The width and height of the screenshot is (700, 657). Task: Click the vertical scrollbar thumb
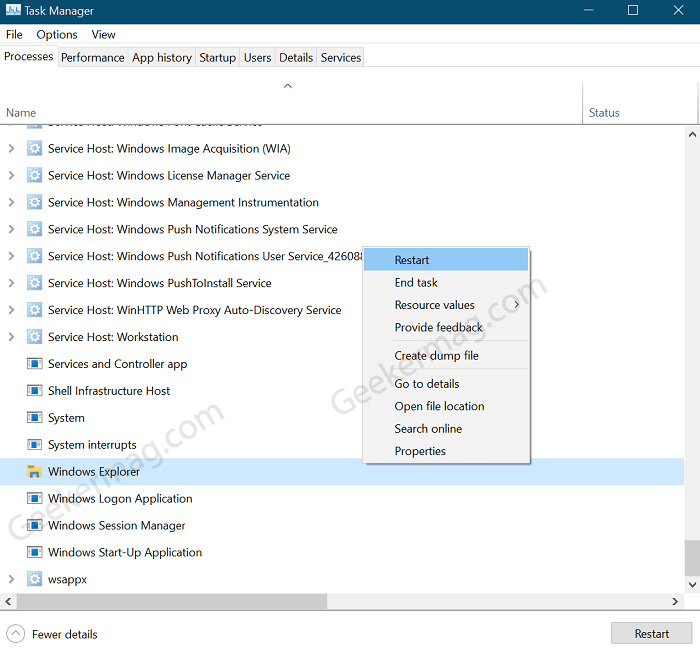pos(692,558)
